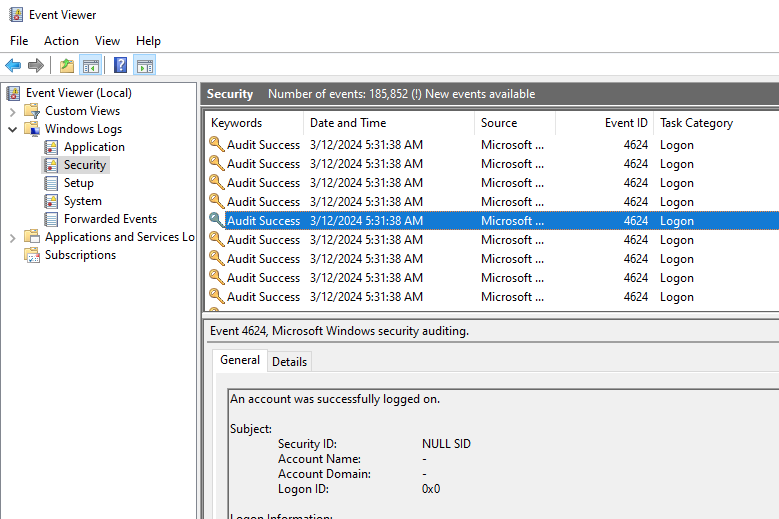The image size is (779, 519).
Task: Open Subscriptions in the console tree
Action: (x=80, y=255)
